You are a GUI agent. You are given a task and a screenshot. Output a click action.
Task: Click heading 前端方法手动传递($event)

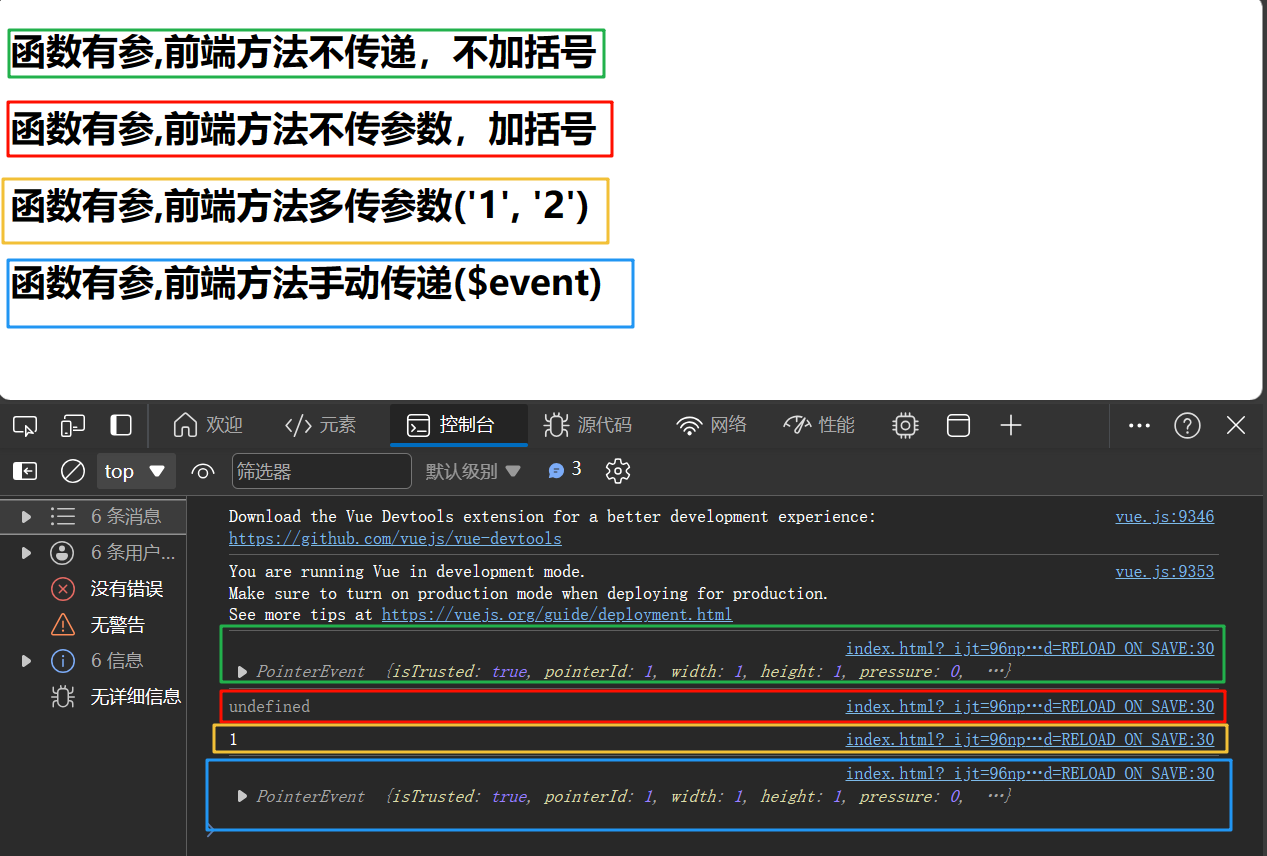click(x=306, y=283)
